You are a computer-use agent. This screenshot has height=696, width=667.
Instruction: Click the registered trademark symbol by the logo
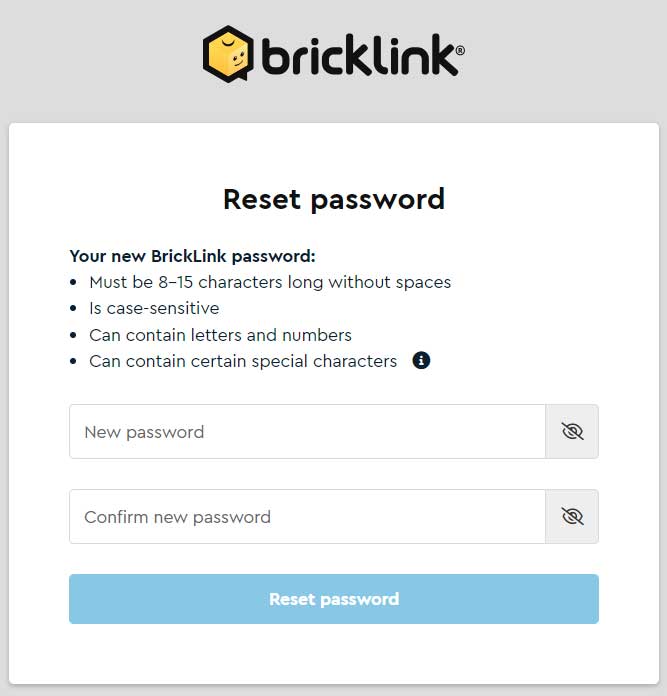(x=459, y=49)
